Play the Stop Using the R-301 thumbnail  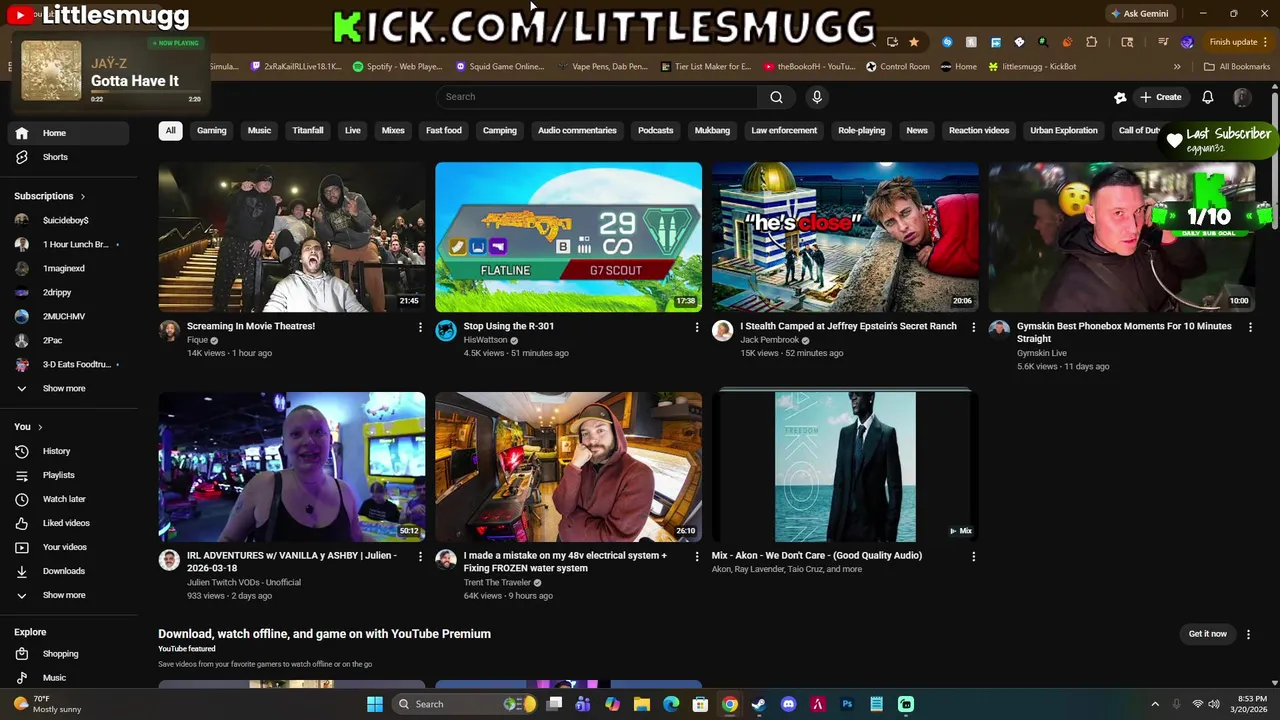(568, 237)
